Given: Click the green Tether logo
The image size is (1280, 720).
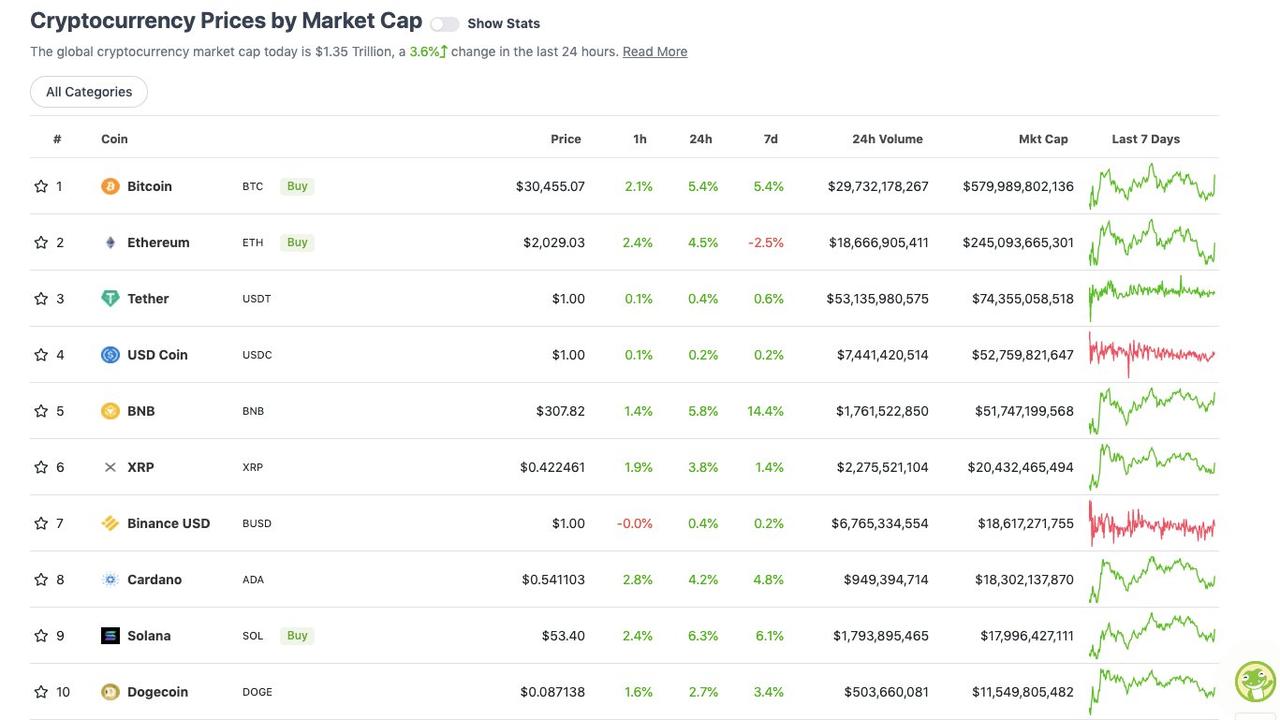Looking at the screenshot, I should coord(110,298).
